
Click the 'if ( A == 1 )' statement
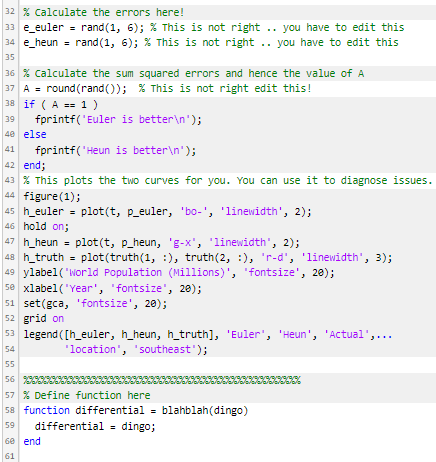[x=61, y=105]
